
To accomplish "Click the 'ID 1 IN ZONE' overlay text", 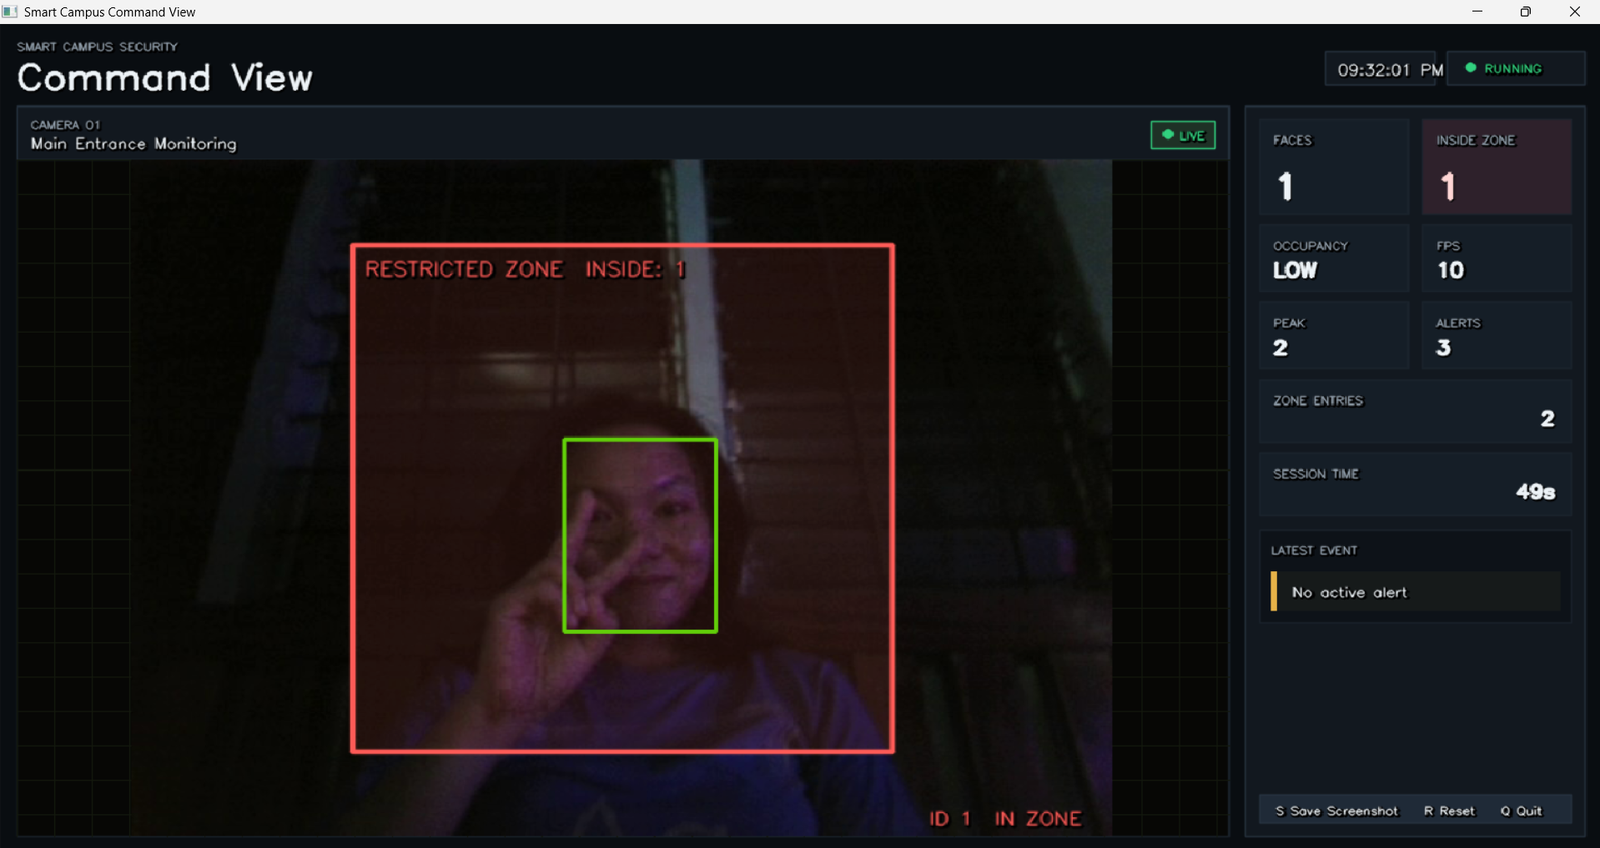I will (1005, 818).
